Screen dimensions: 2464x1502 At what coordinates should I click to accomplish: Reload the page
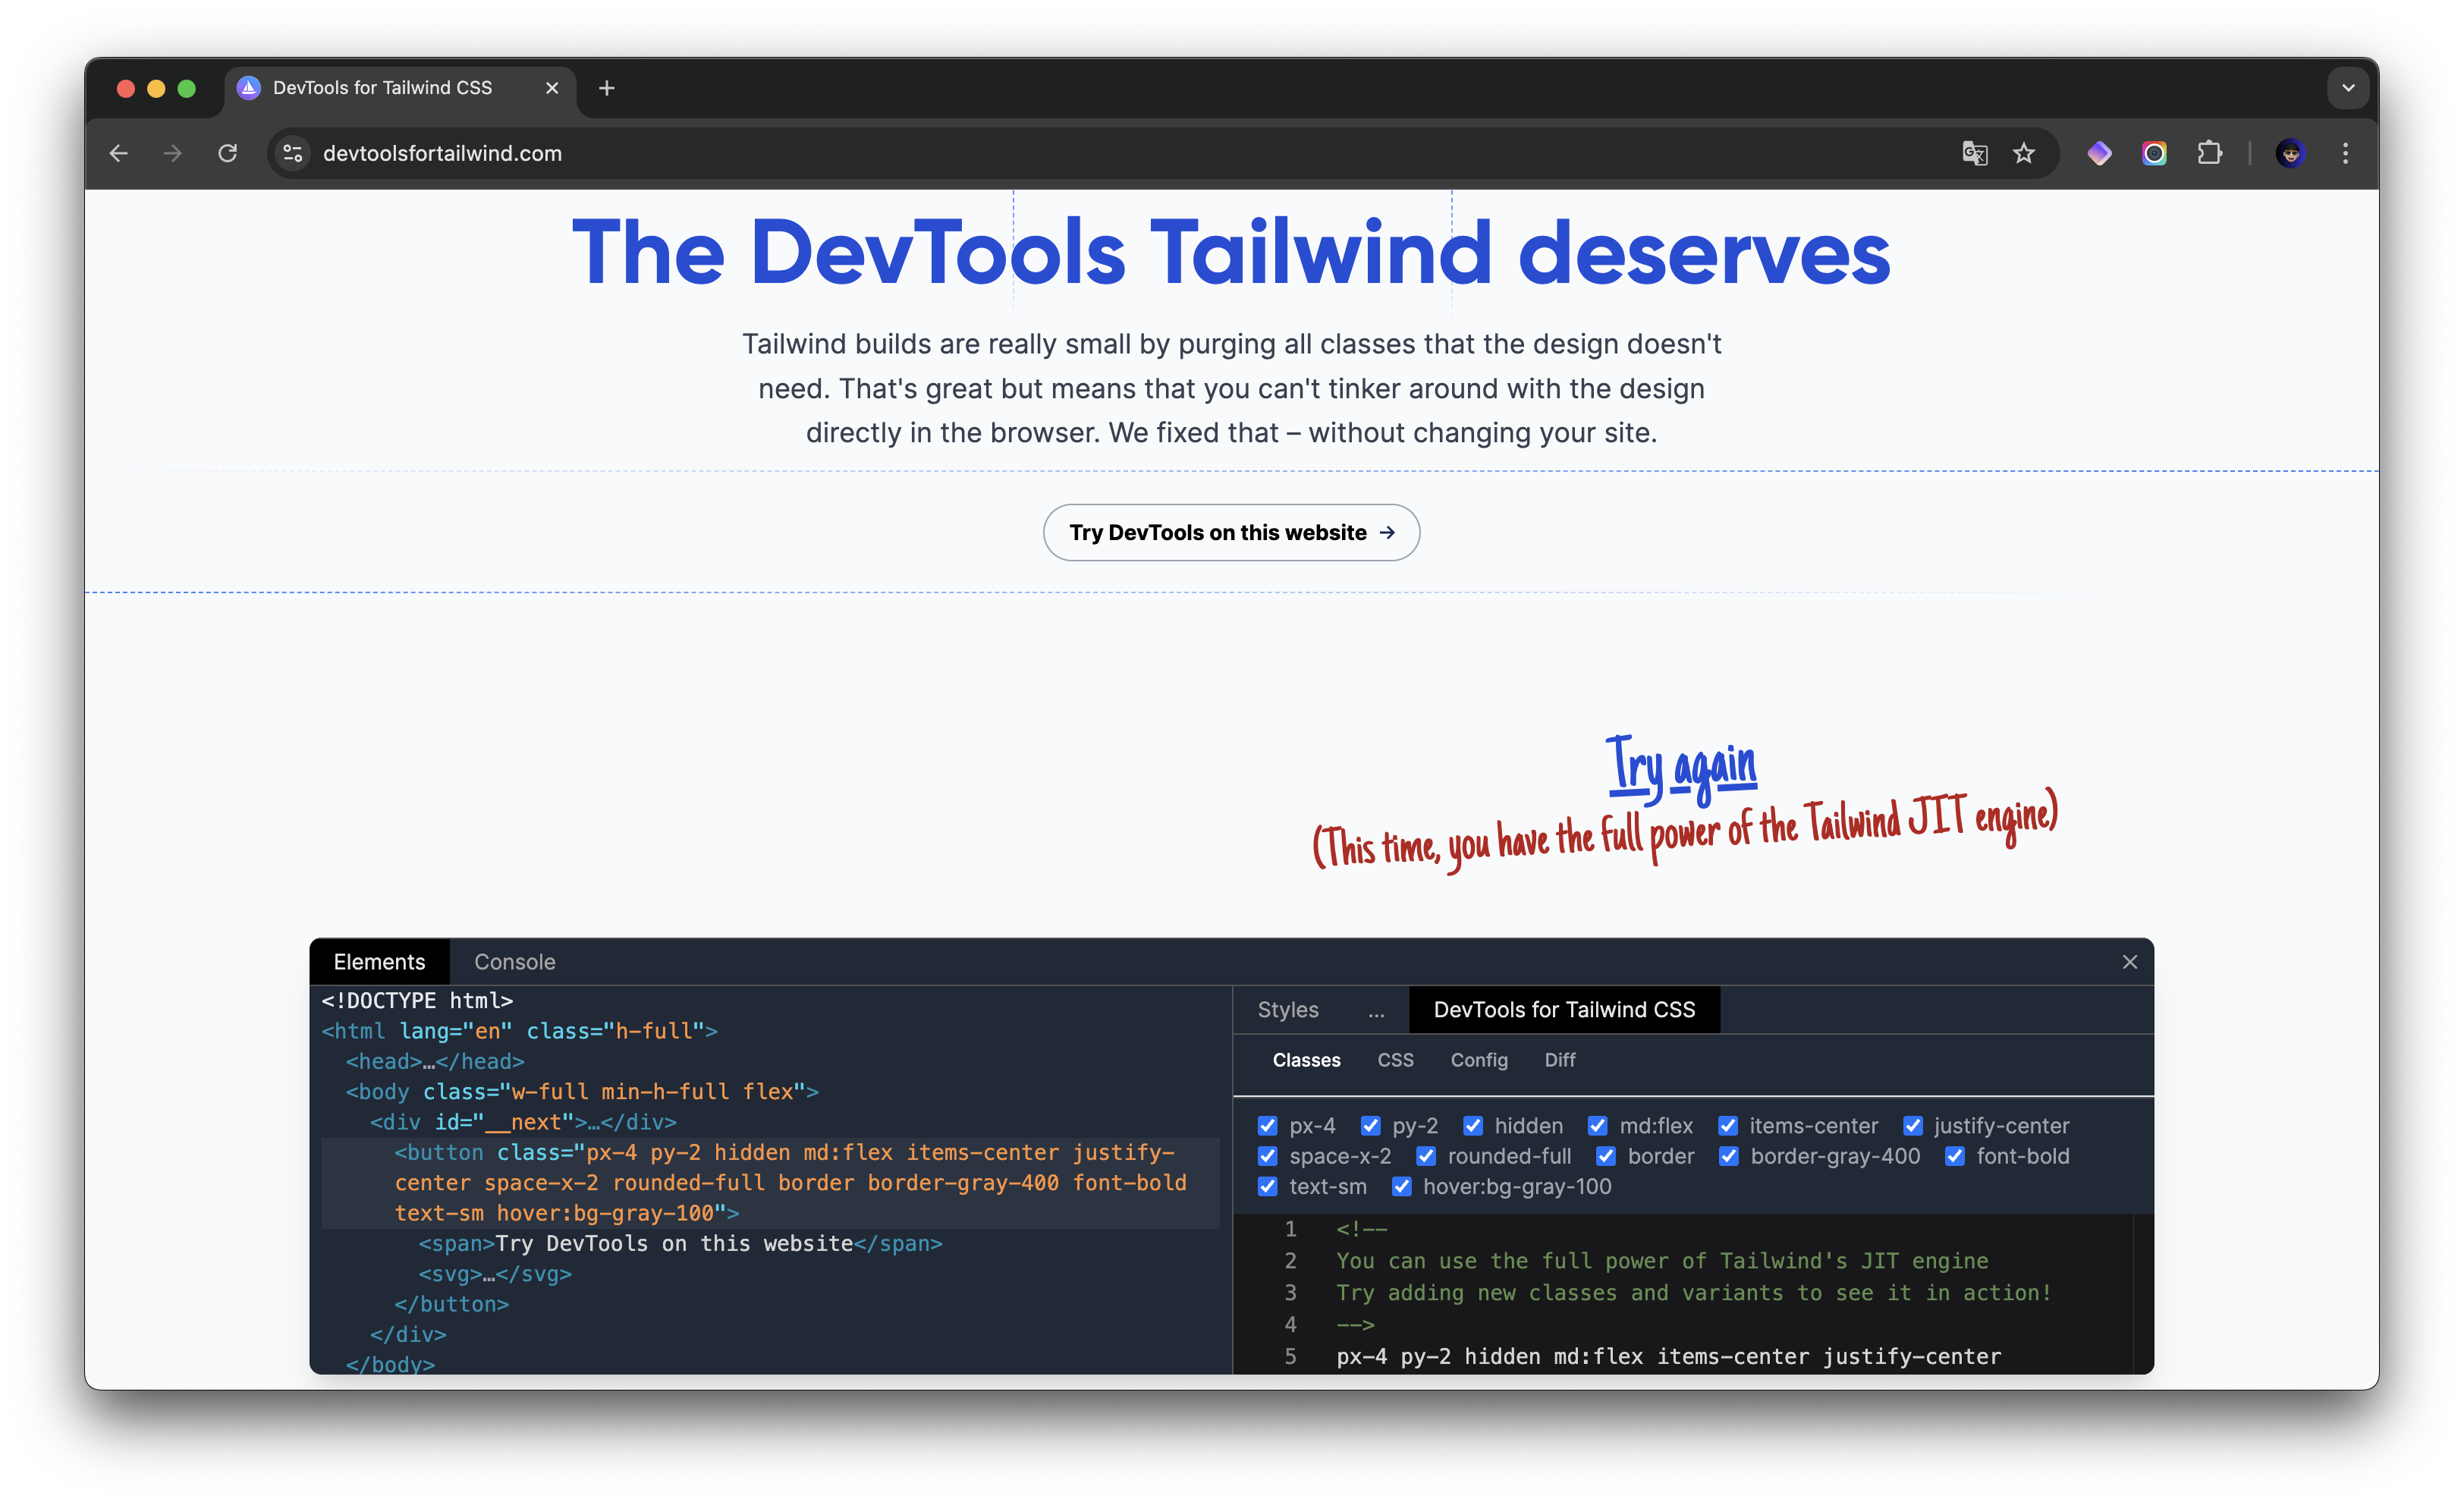pos(228,153)
